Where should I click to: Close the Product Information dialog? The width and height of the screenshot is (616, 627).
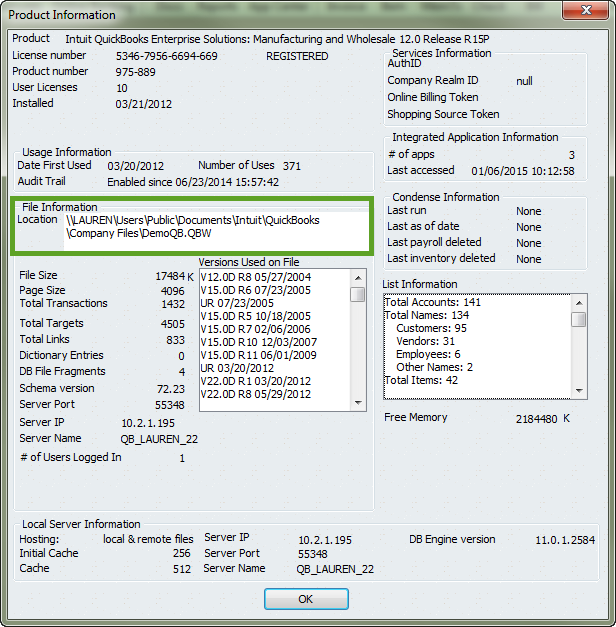tap(586, 10)
